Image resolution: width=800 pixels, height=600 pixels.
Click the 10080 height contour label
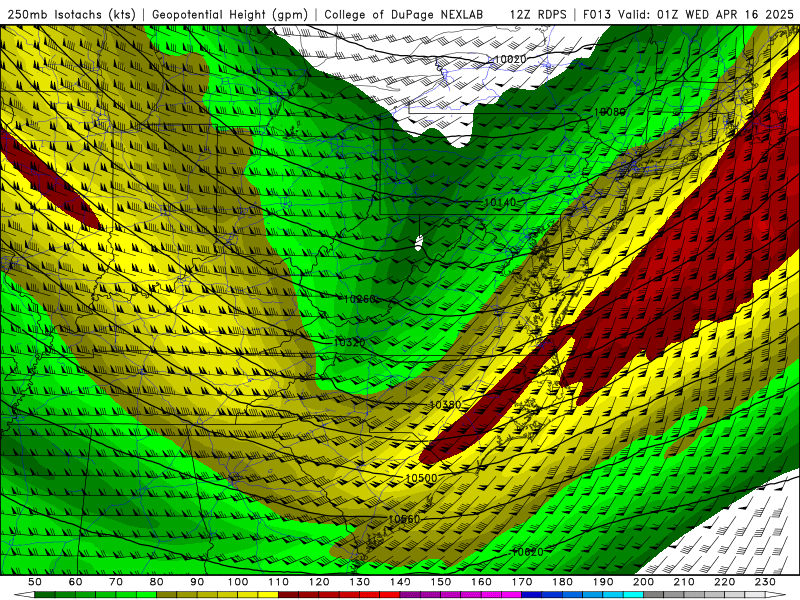coord(610,111)
